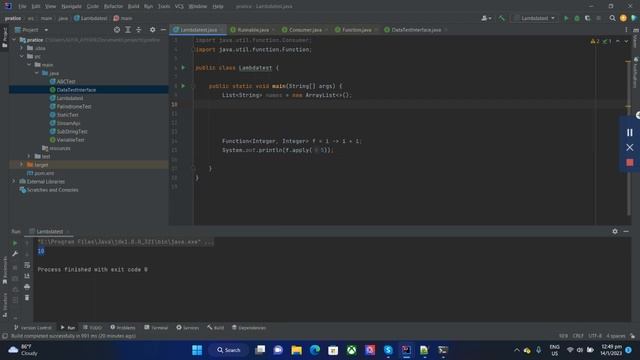Viewport: 640px width, 360px height.
Task: Expand the target folder
Action: tap(22, 164)
